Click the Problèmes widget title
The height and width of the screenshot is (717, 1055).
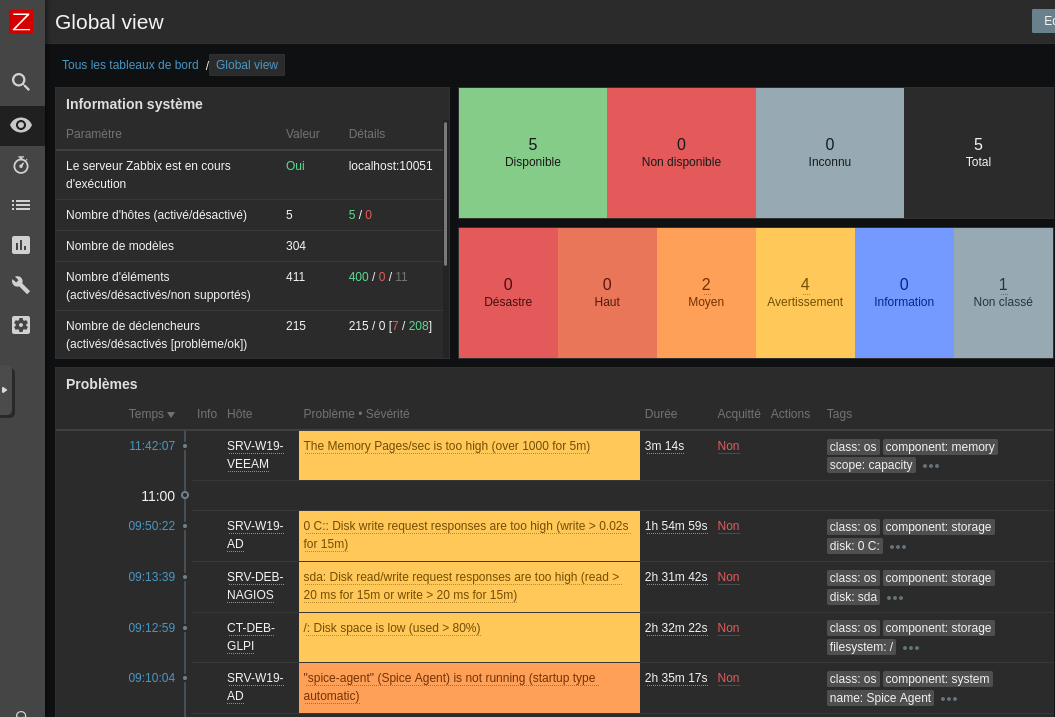click(x=102, y=384)
